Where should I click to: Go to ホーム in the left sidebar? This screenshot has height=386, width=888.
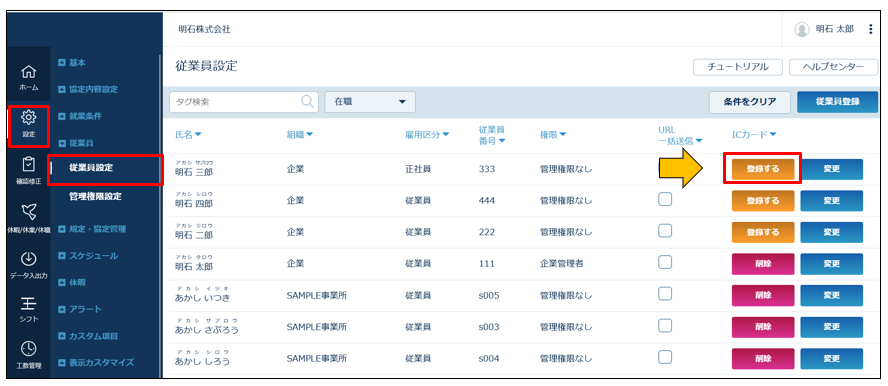[x=29, y=78]
